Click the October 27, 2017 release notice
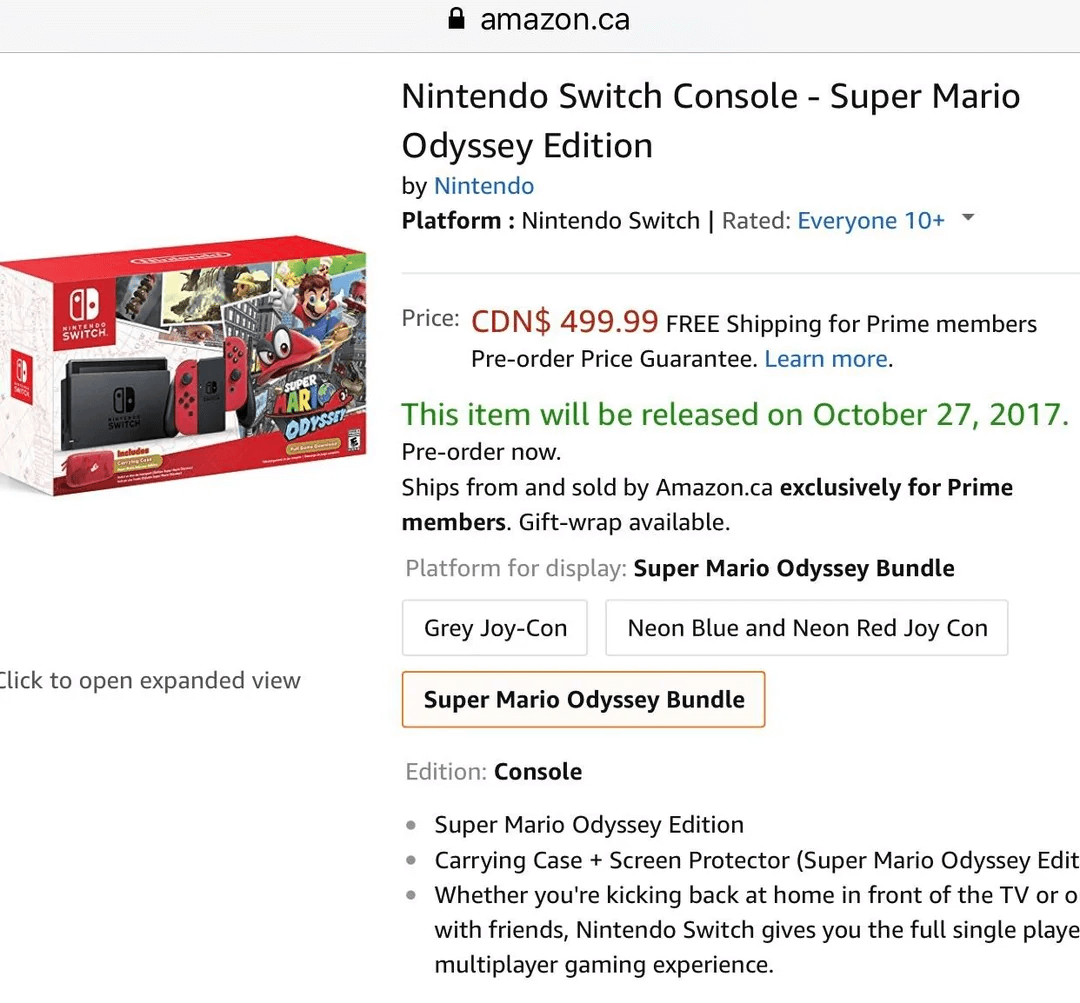The height and width of the screenshot is (1003, 1080). coord(735,414)
